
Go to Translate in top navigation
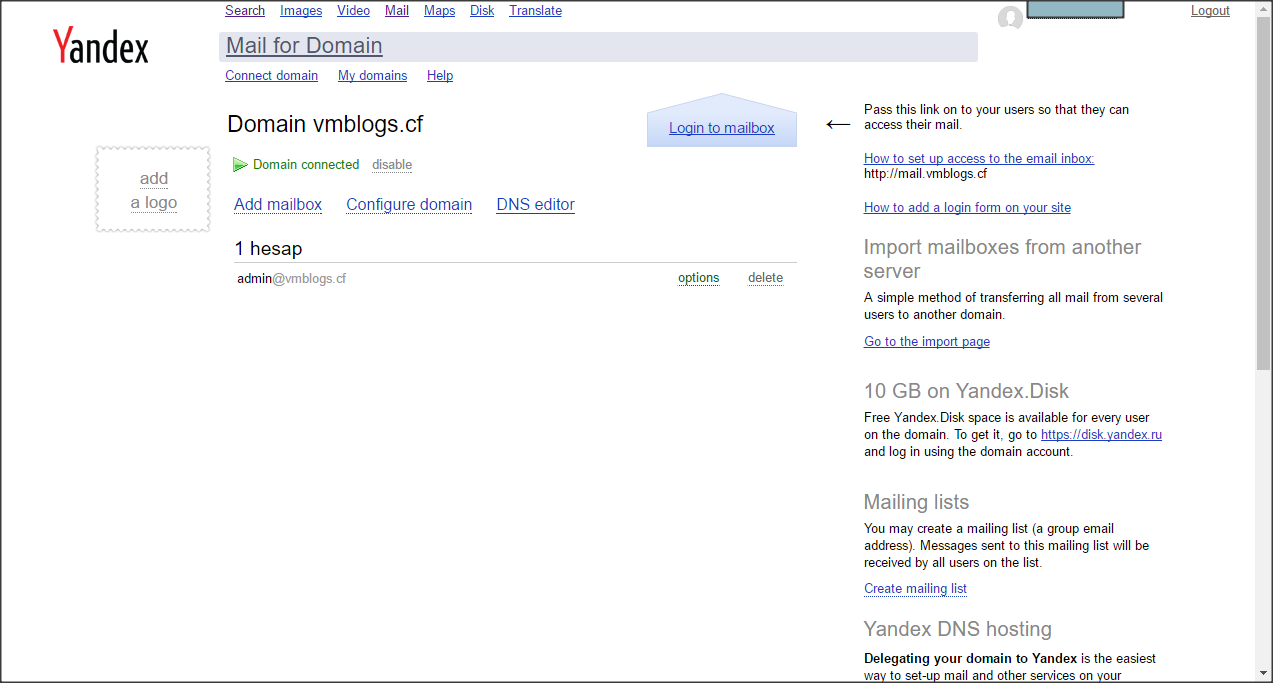click(535, 11)
